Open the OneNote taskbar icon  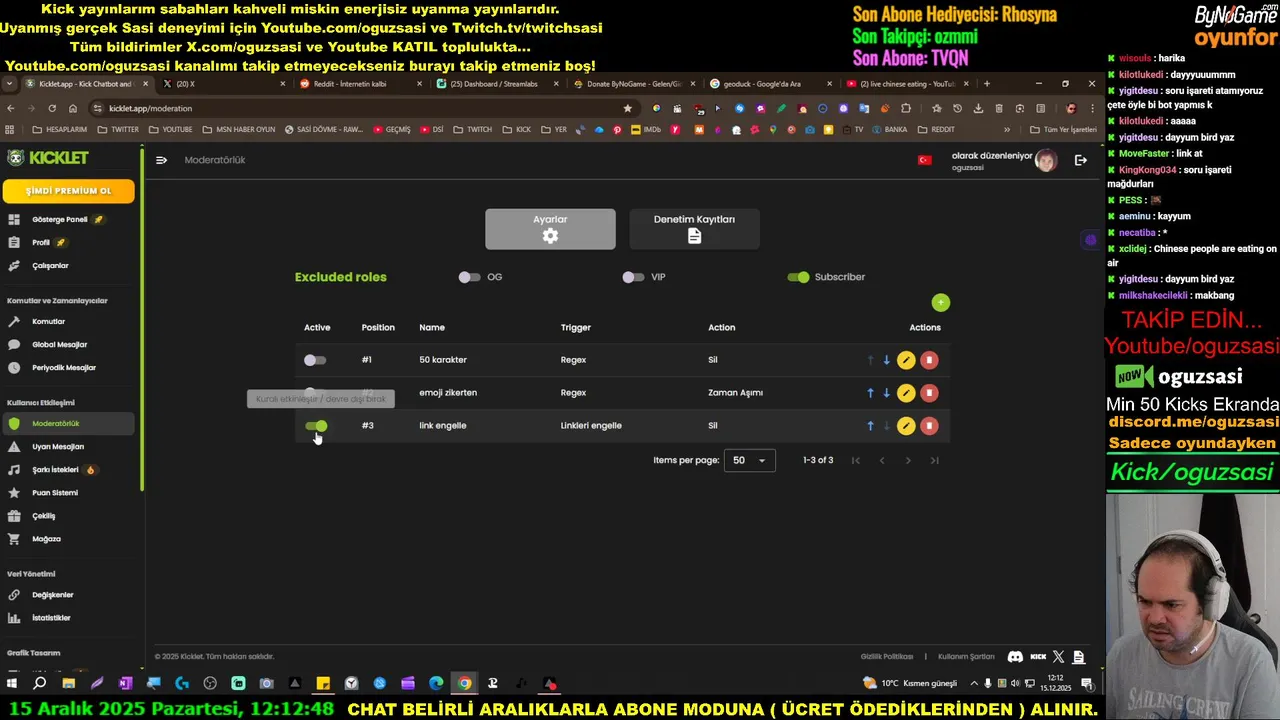(x=125, y=684)
